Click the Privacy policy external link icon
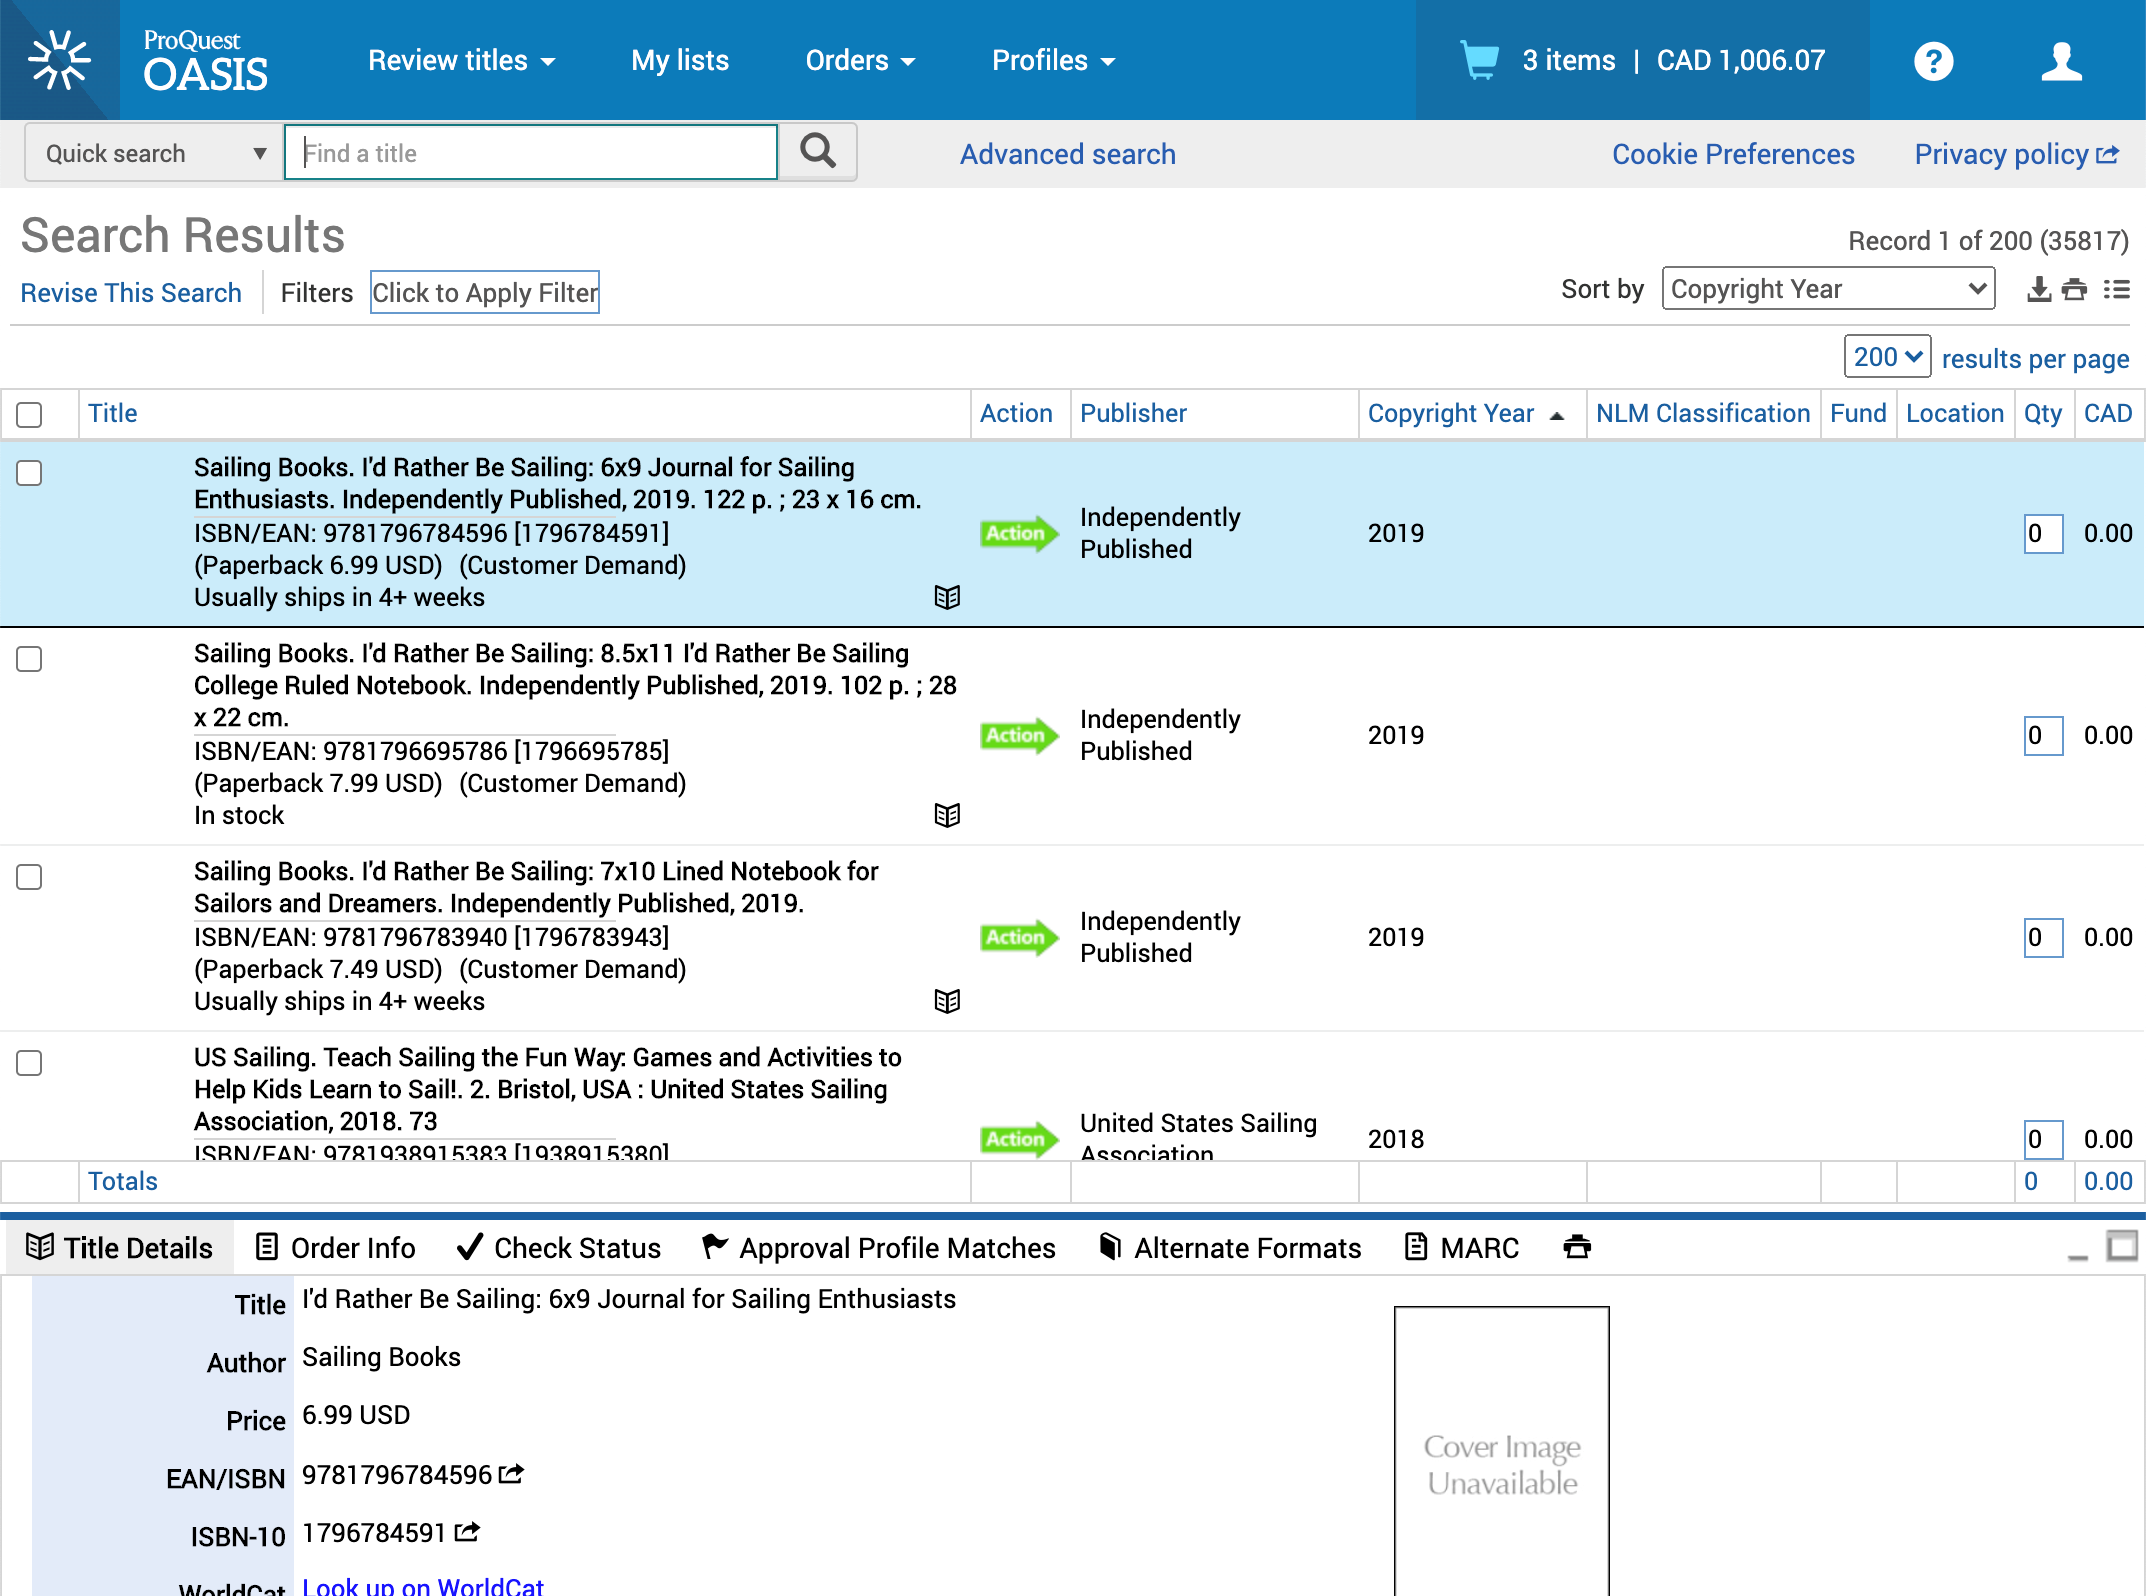The image size is (2146, 1596). pyautogui.click(x=2108, y=155)
